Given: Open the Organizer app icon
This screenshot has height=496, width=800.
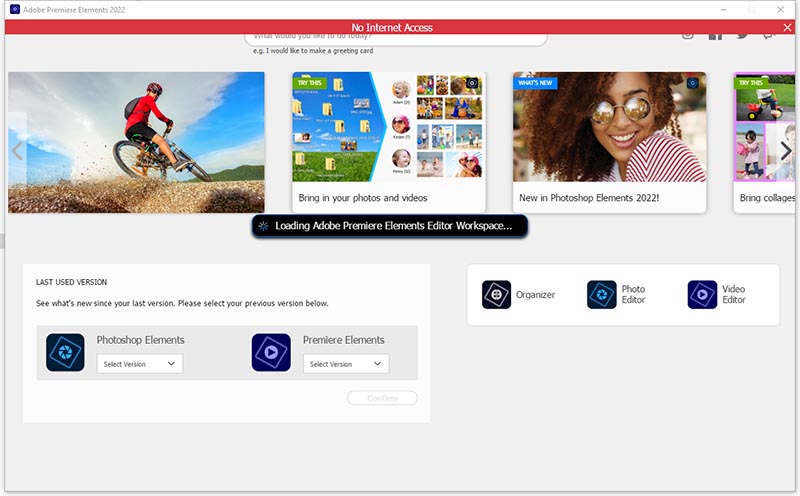Looking at the screenshot, I should 496,294.
